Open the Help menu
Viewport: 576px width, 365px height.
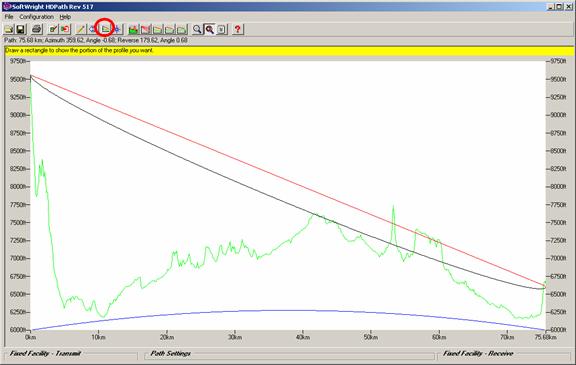click(x=65, y=17)
